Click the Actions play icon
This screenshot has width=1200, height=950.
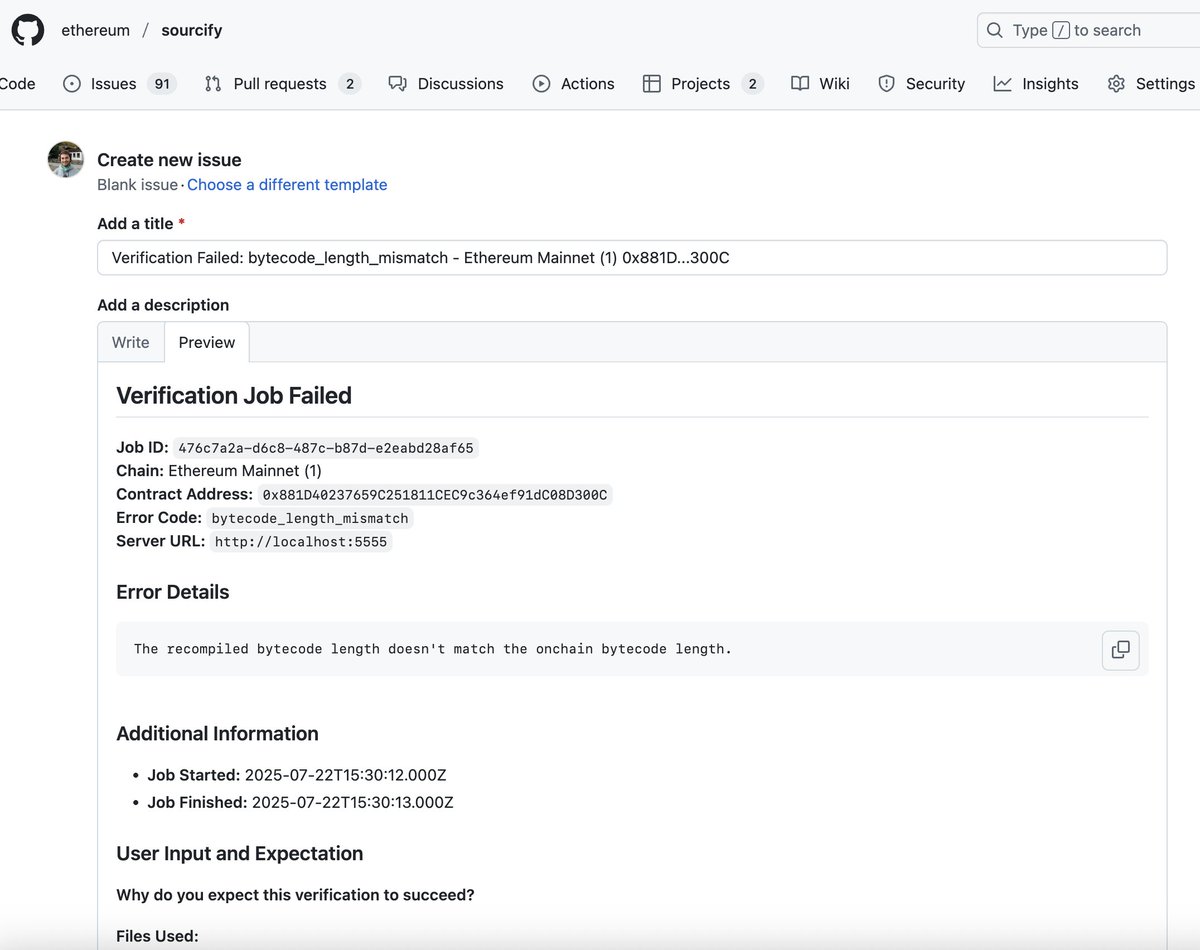click(x=541, y=84)
